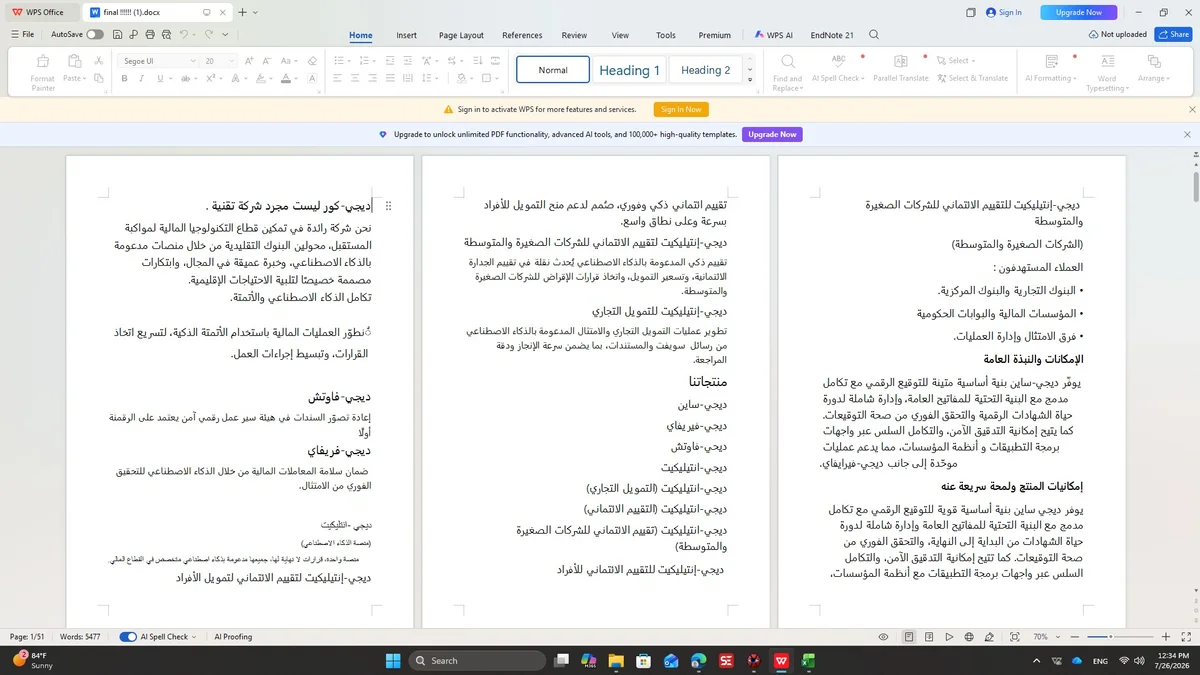Decrease font size with A- icon
This screenshot has height=675, width=1200.
click(x=266, y=61)
